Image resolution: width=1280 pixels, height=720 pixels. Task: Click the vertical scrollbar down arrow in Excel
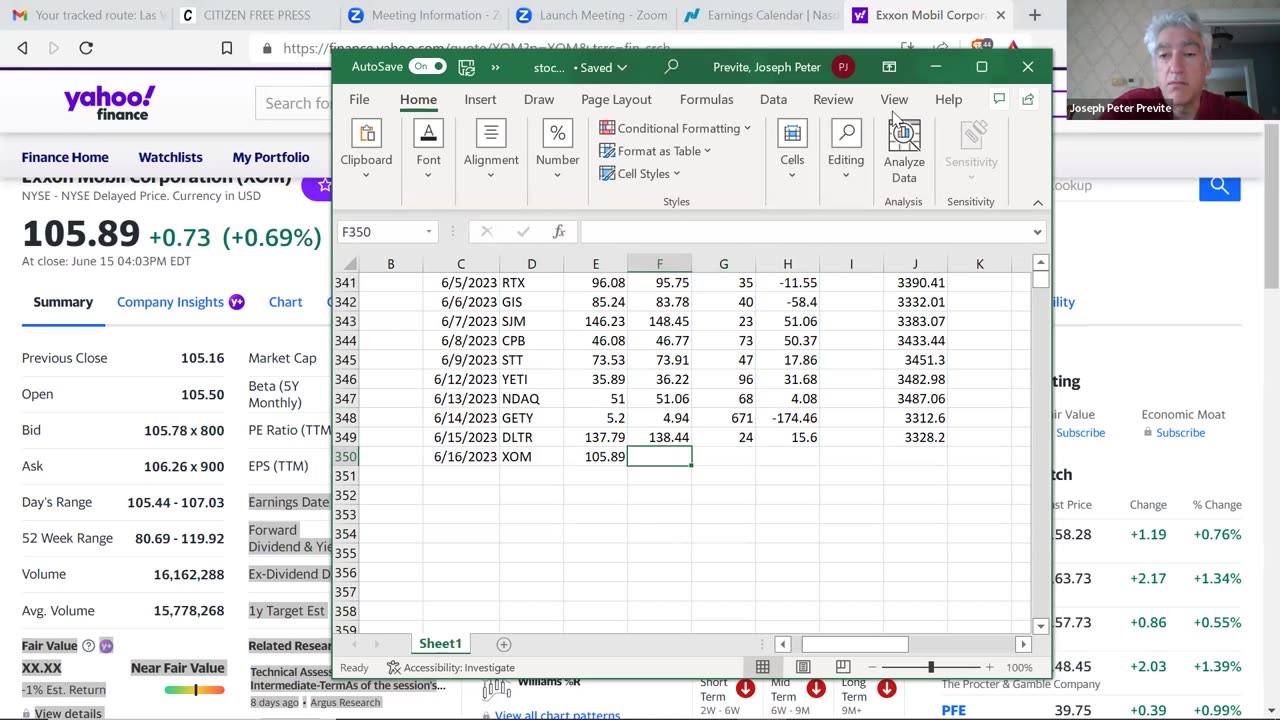click(1040, 626)
